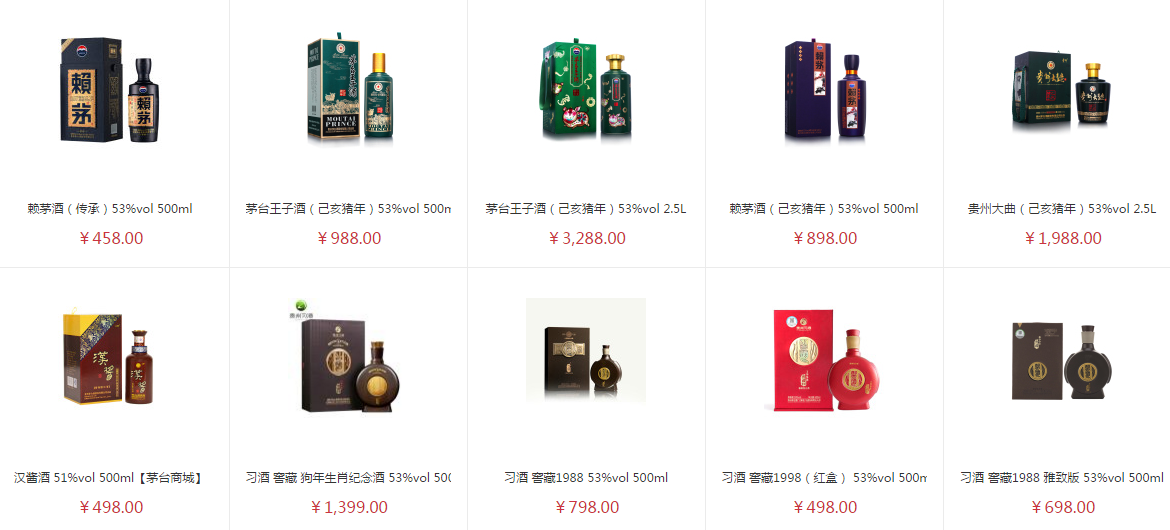Image resolution: width=1170 pixels, height=530 pixels.
Task: Select the purple 赖茅酒（己亥猪年）product image
Action: coord(825,90)
